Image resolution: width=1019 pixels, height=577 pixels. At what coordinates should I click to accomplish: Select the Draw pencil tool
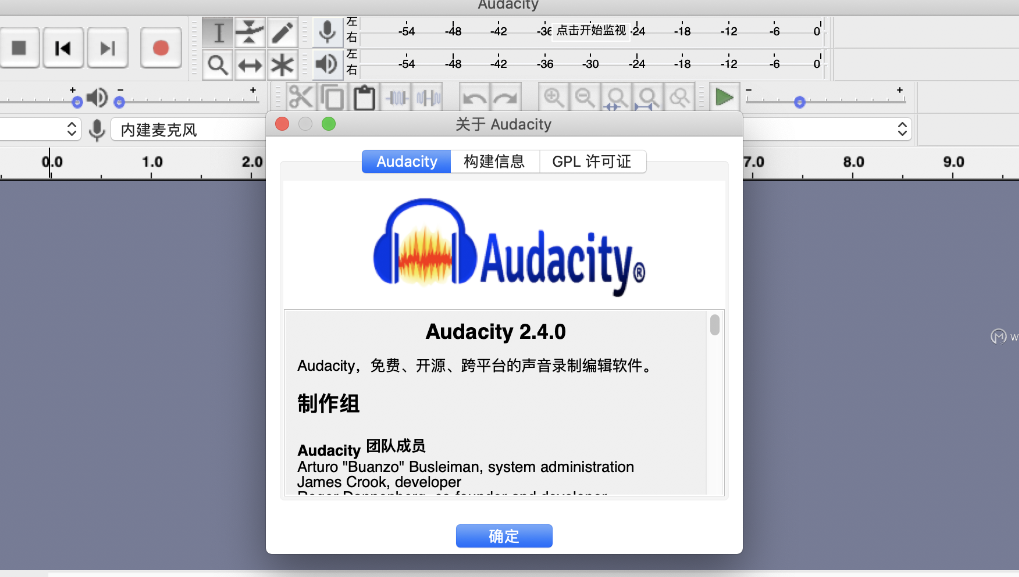pos(282,32)
